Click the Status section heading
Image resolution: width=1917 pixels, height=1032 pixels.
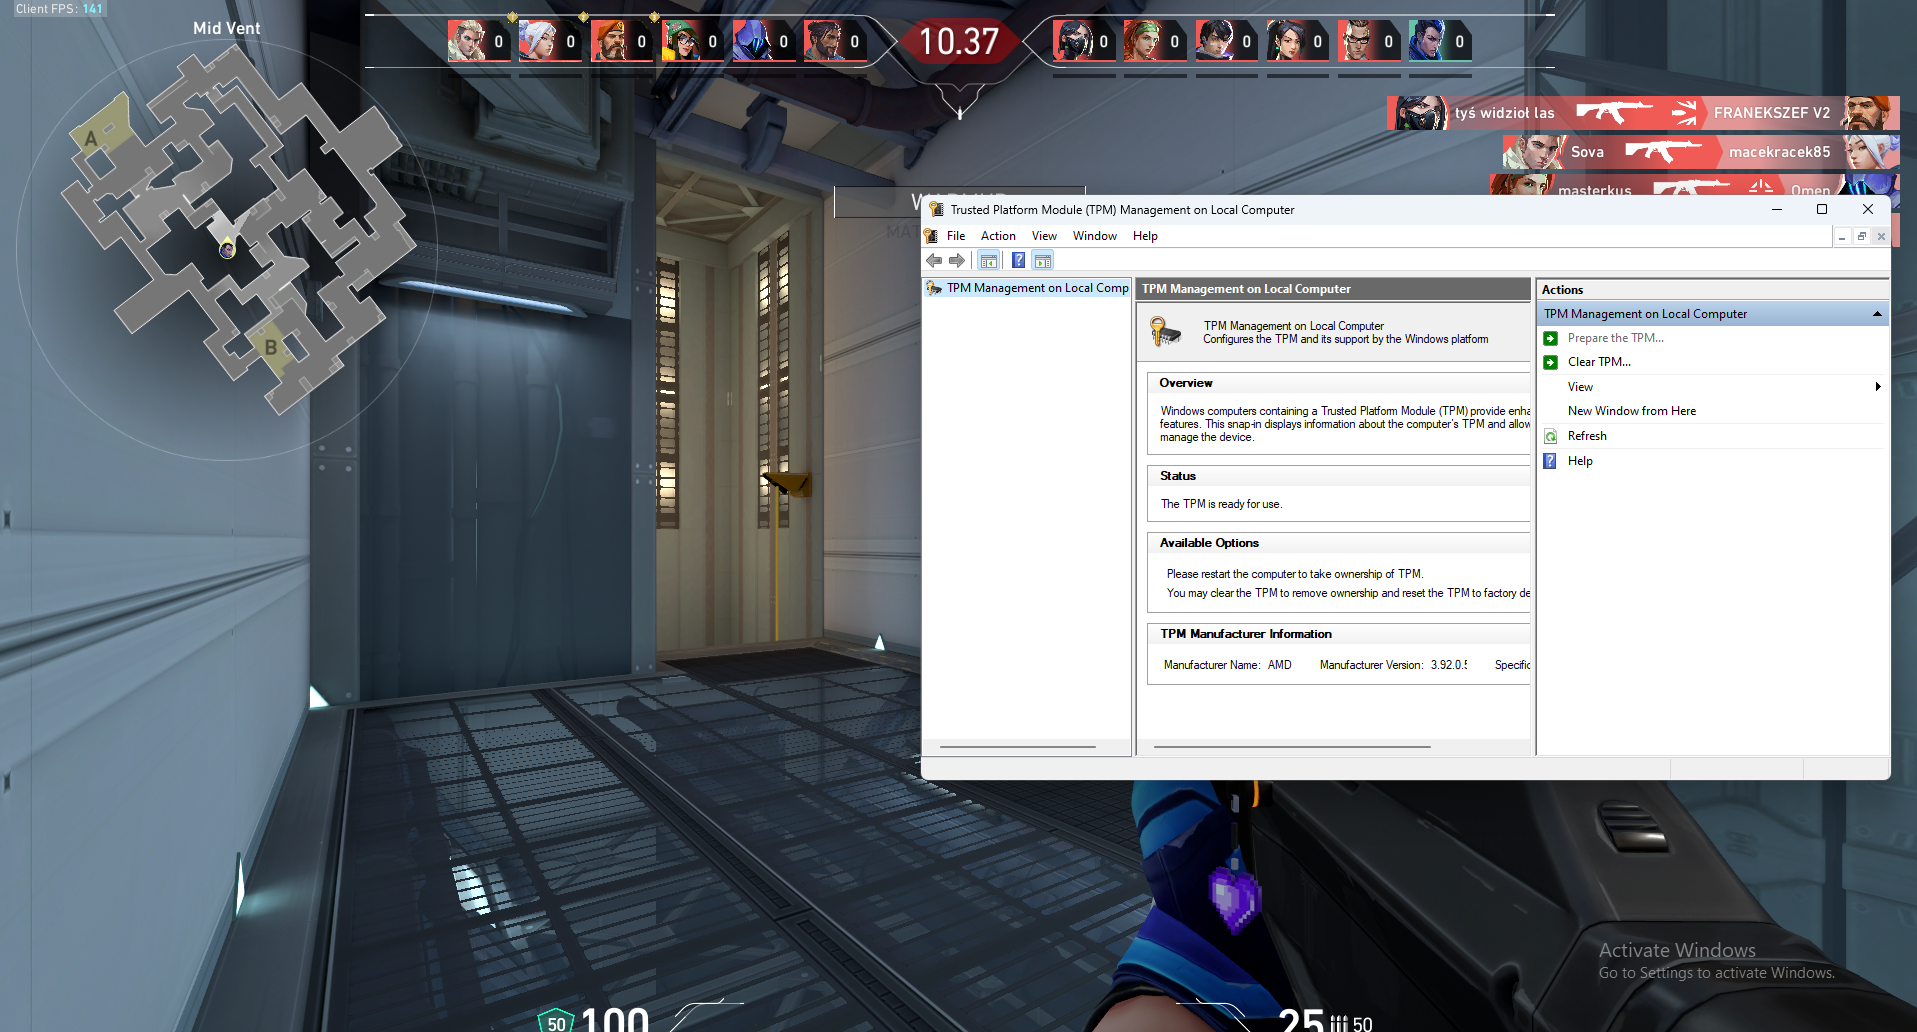[1178, 476]
